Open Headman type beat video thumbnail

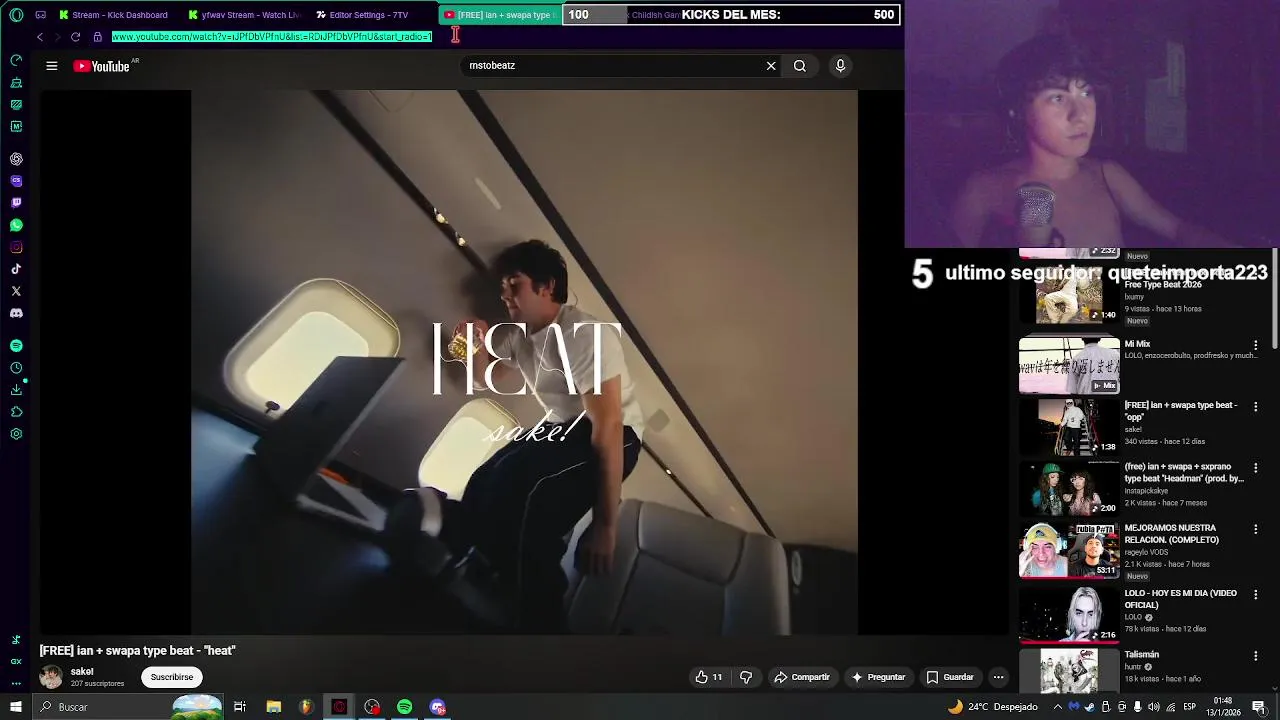click(x=1069, y=488)
